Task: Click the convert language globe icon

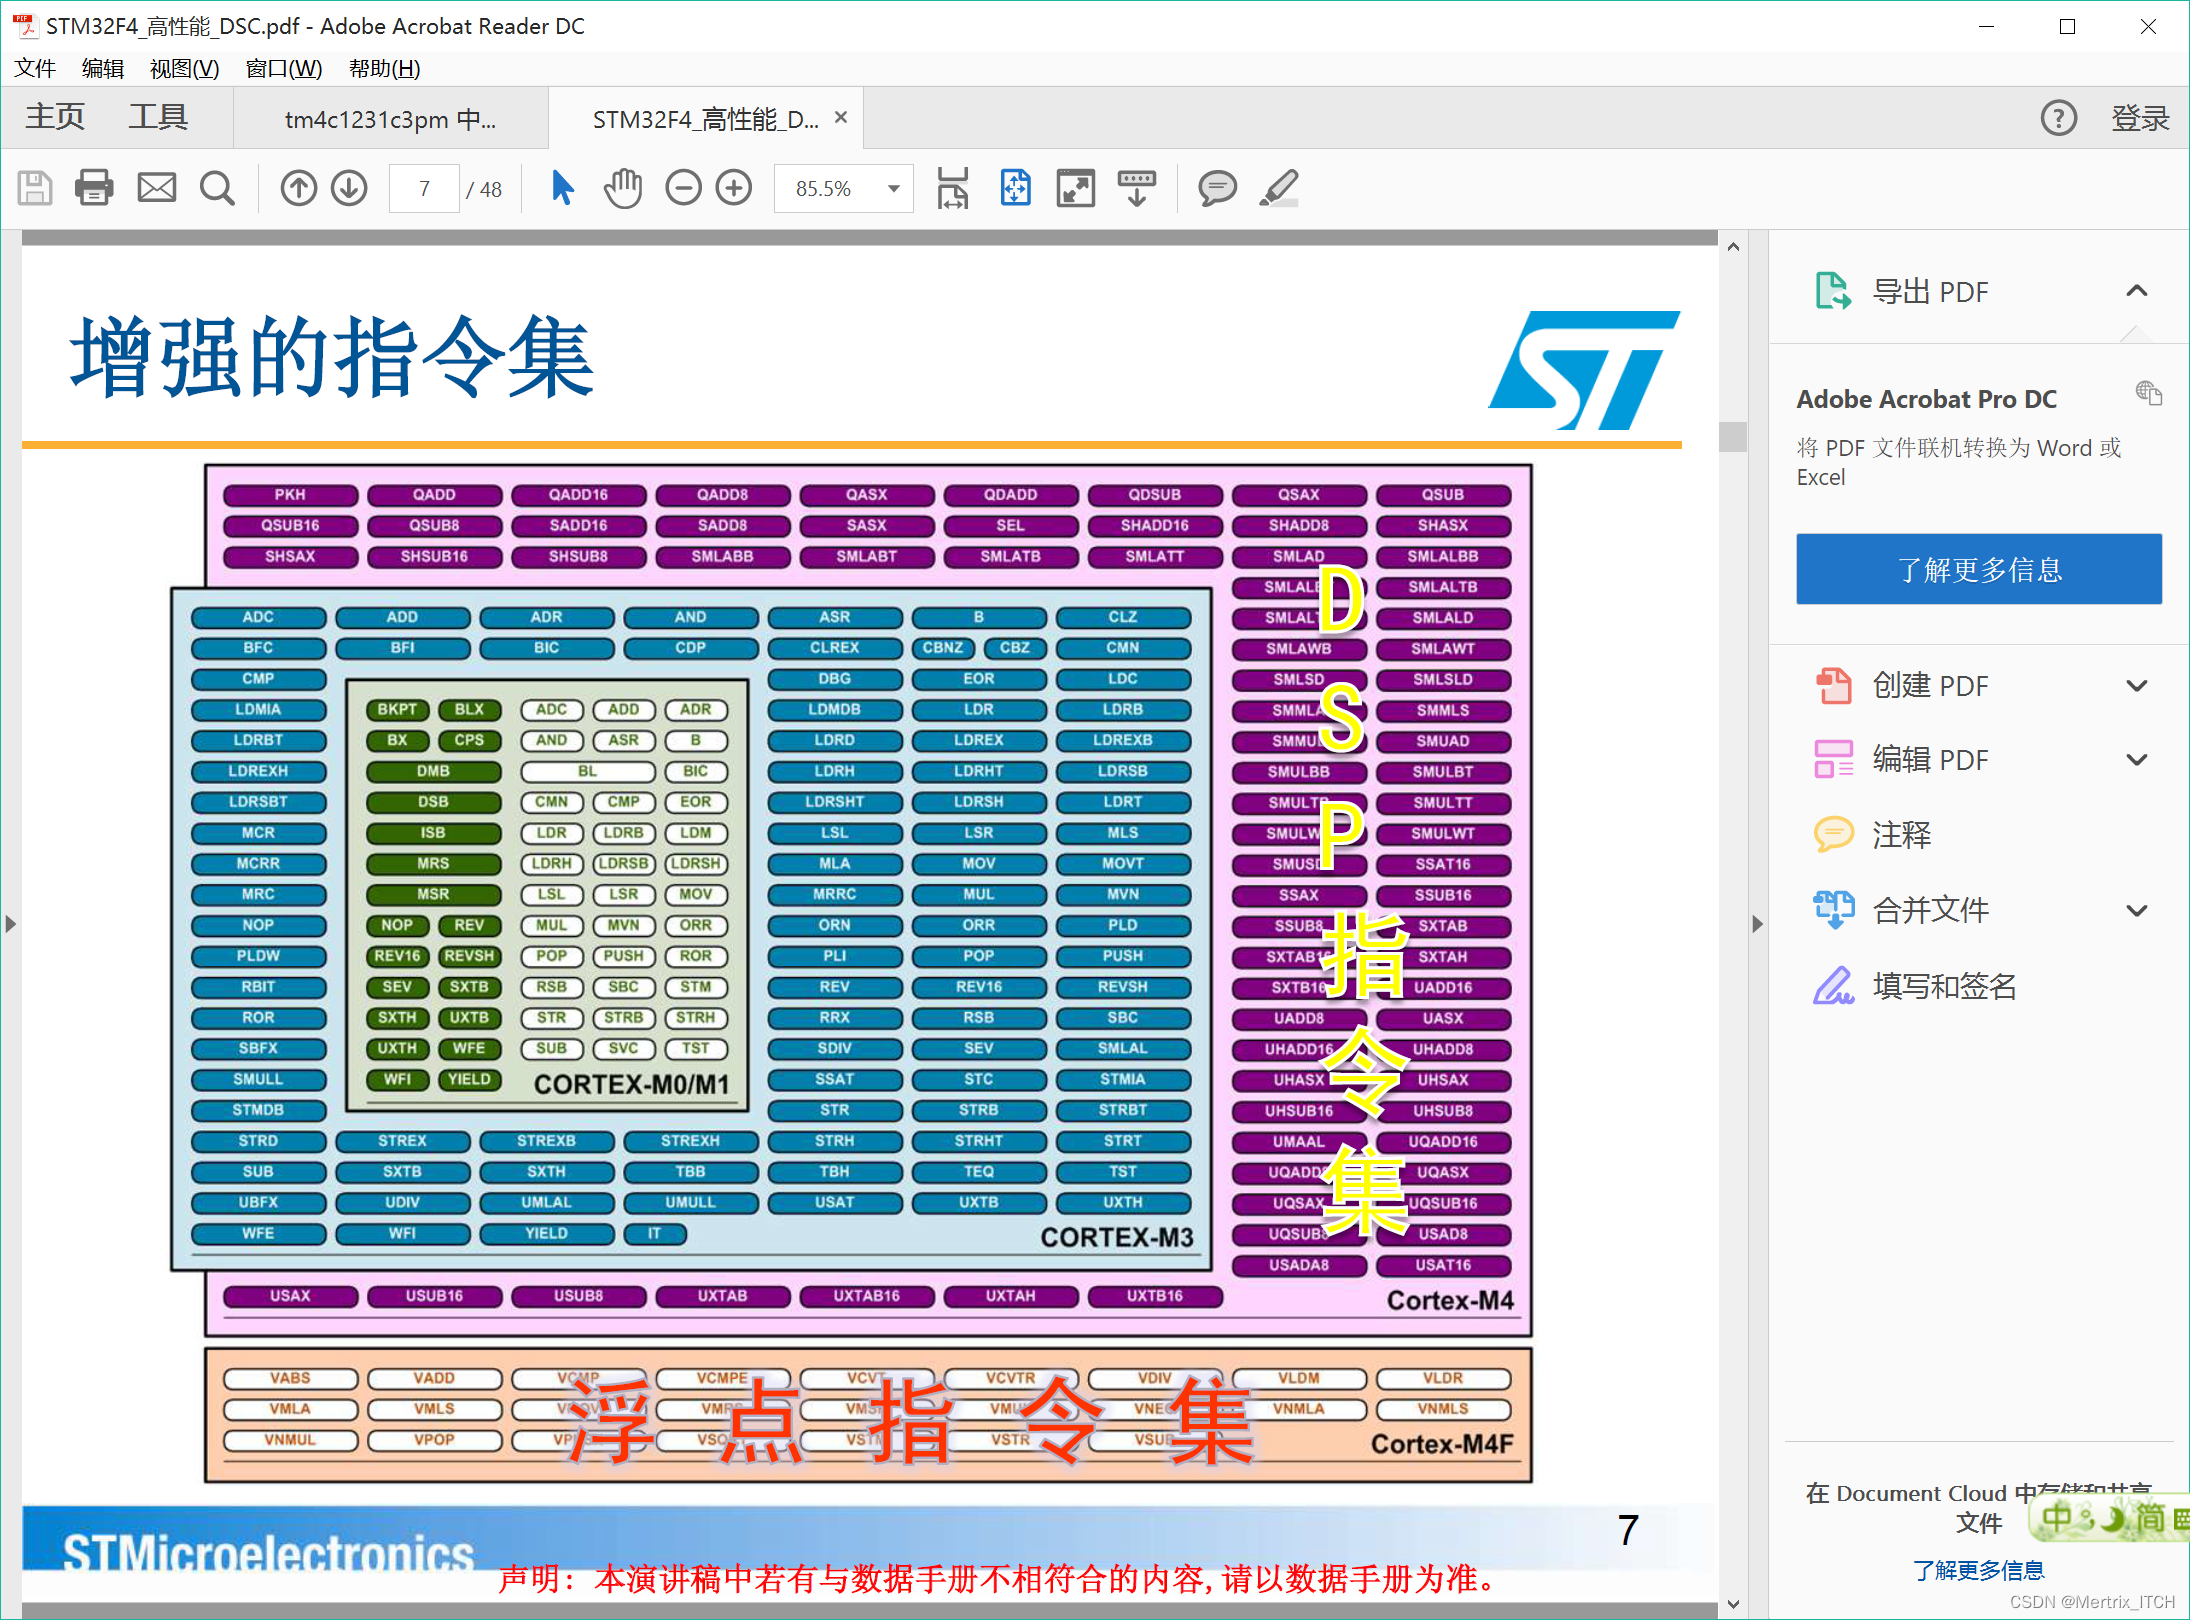Action: coord(2148,393)
